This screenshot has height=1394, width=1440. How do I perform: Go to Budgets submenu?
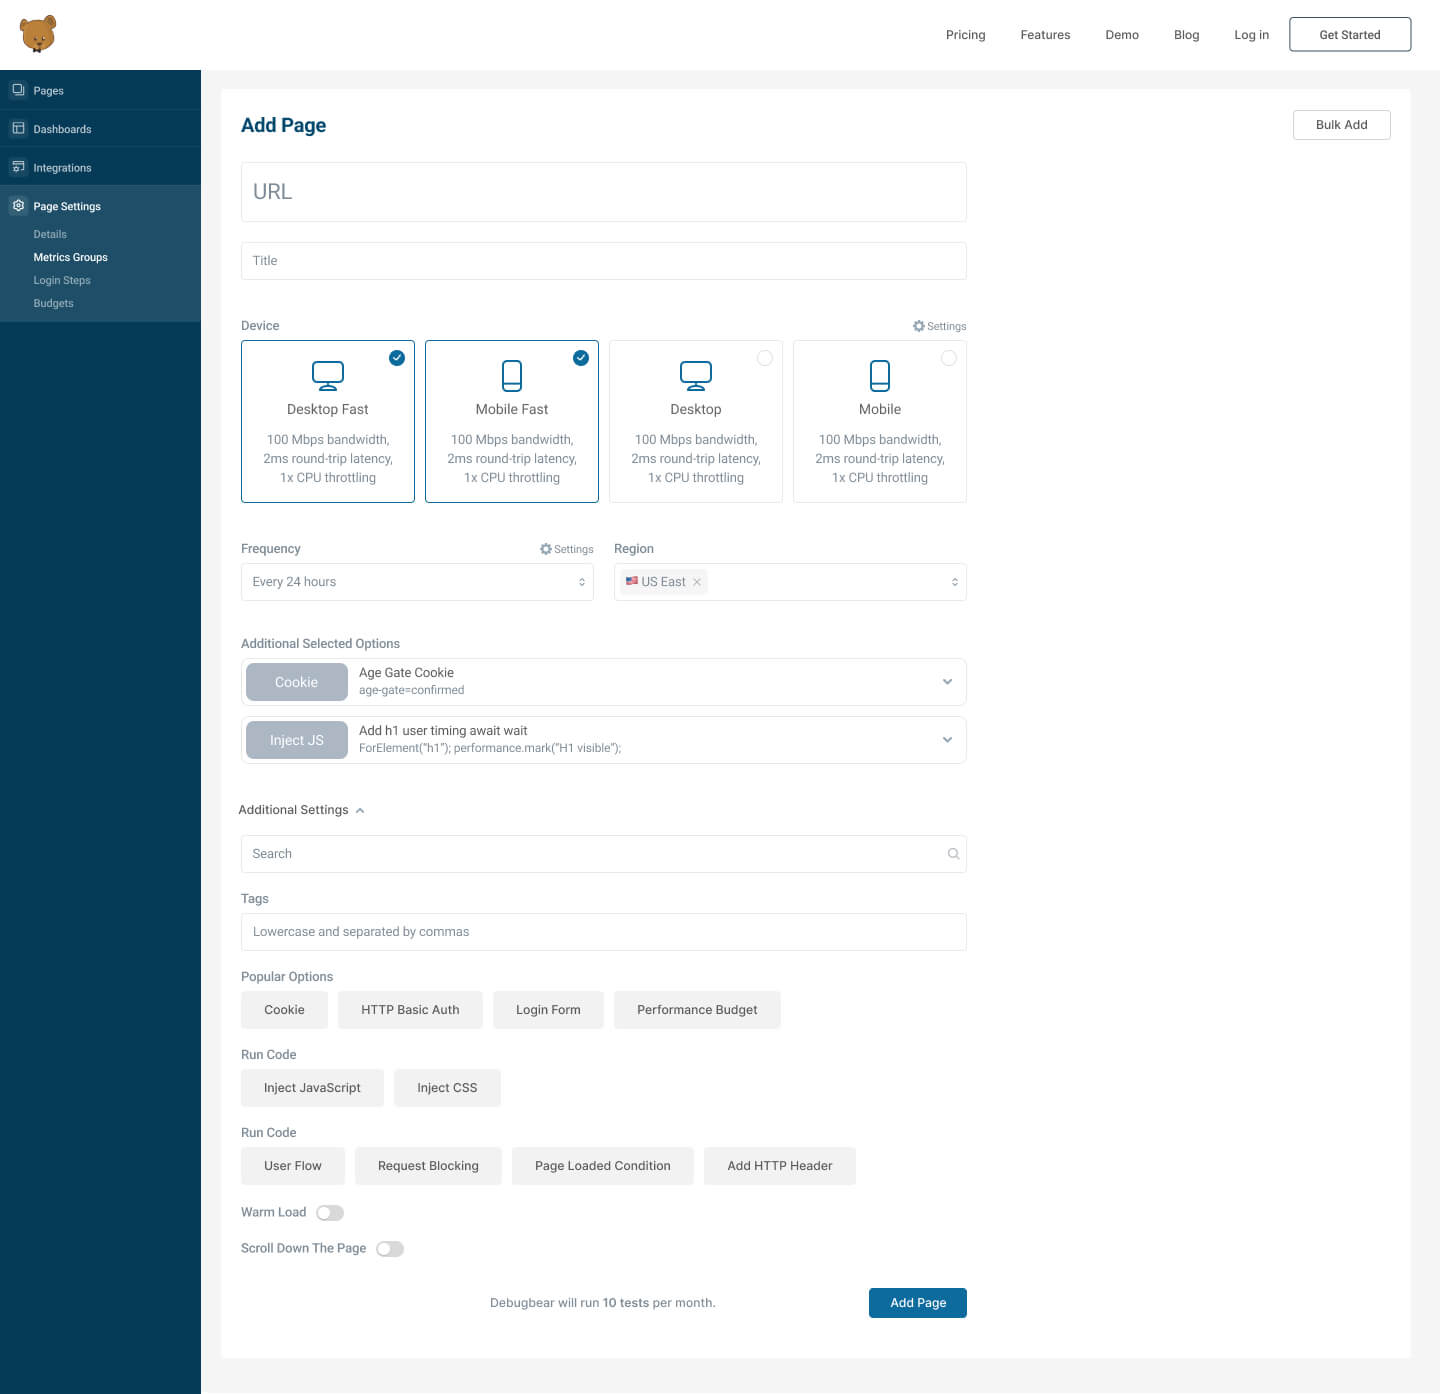point(53,303)
